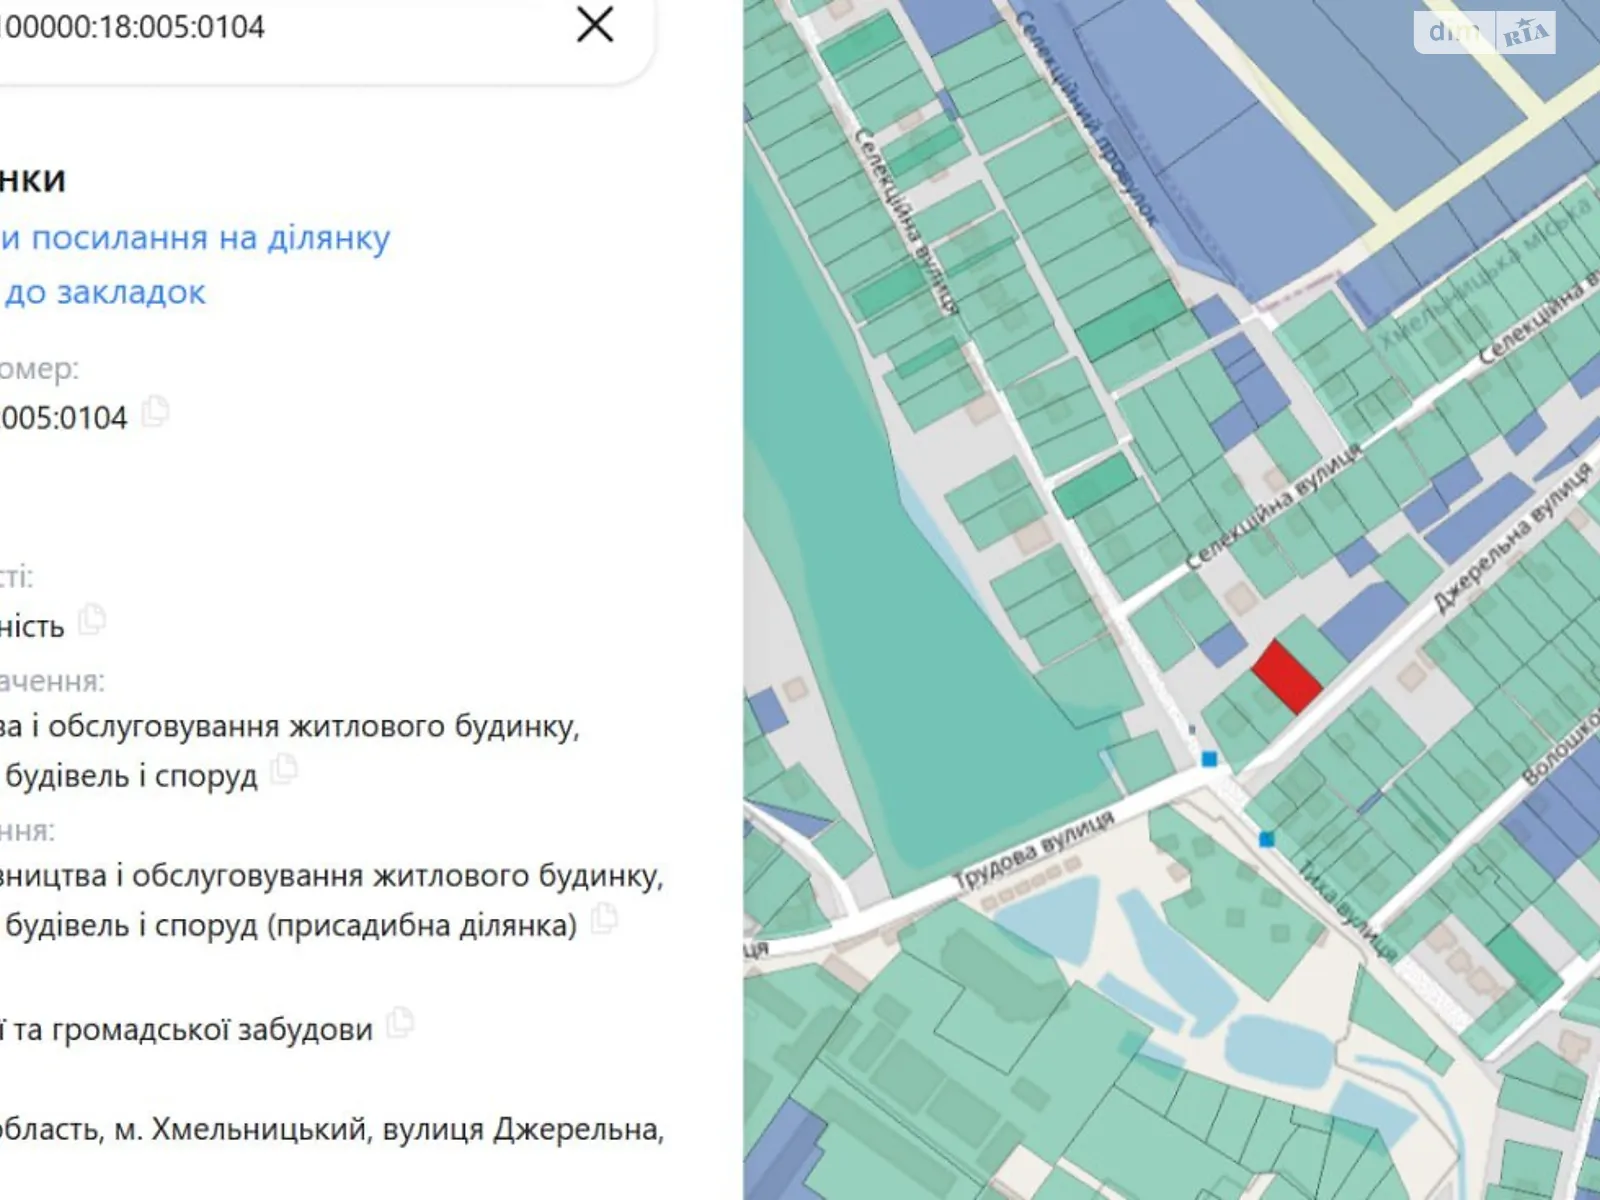Select the red highlighted parcel on the map
Image resolution: width=1600 pixels, height=1200 pixels.
(x=1288, y=677)
